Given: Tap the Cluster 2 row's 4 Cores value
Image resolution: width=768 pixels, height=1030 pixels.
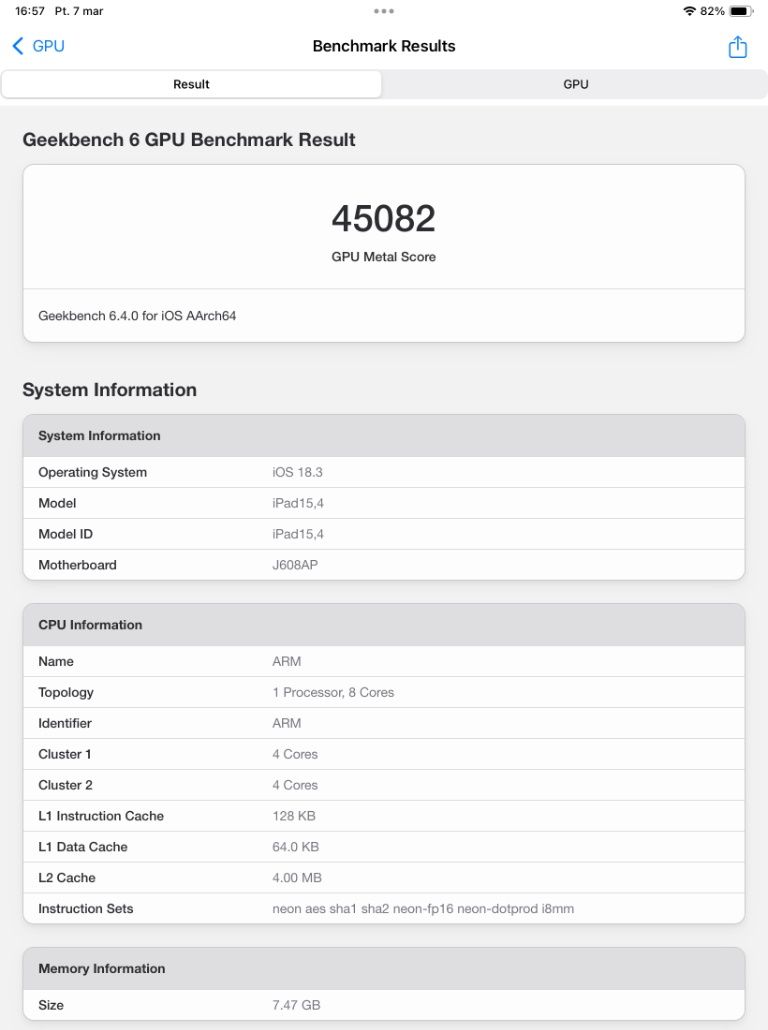Looking at the screenshot, I should (295, 785).
